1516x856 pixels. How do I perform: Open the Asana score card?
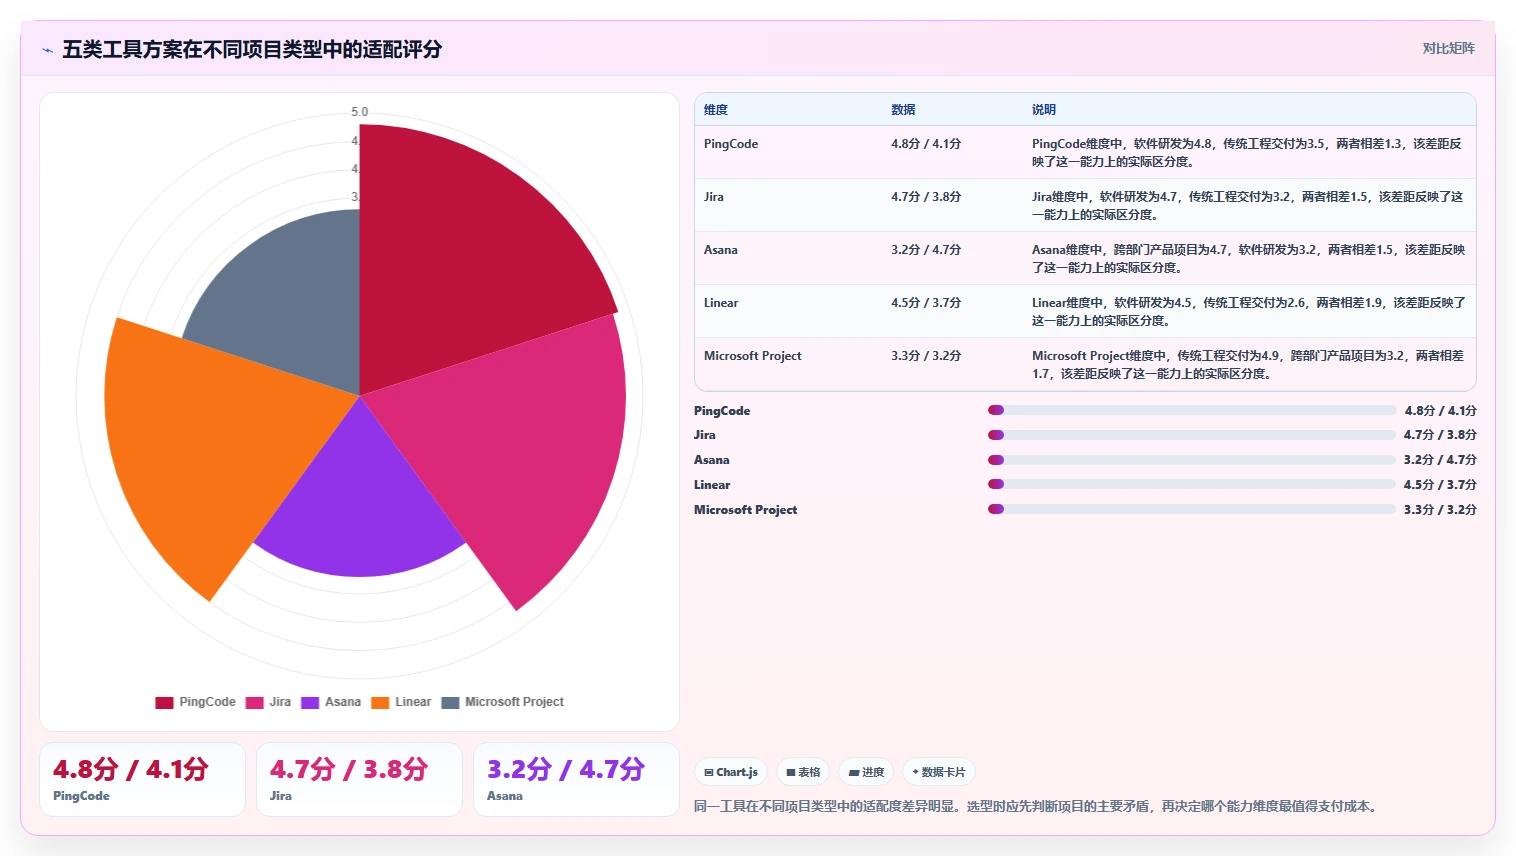(576, 779)
